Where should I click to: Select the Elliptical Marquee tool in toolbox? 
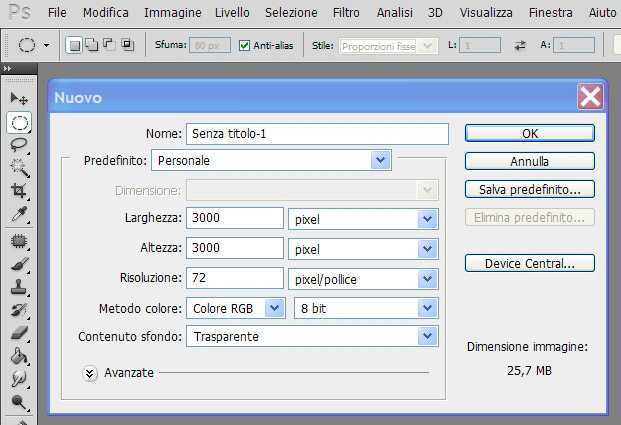[x=19, y=123]
